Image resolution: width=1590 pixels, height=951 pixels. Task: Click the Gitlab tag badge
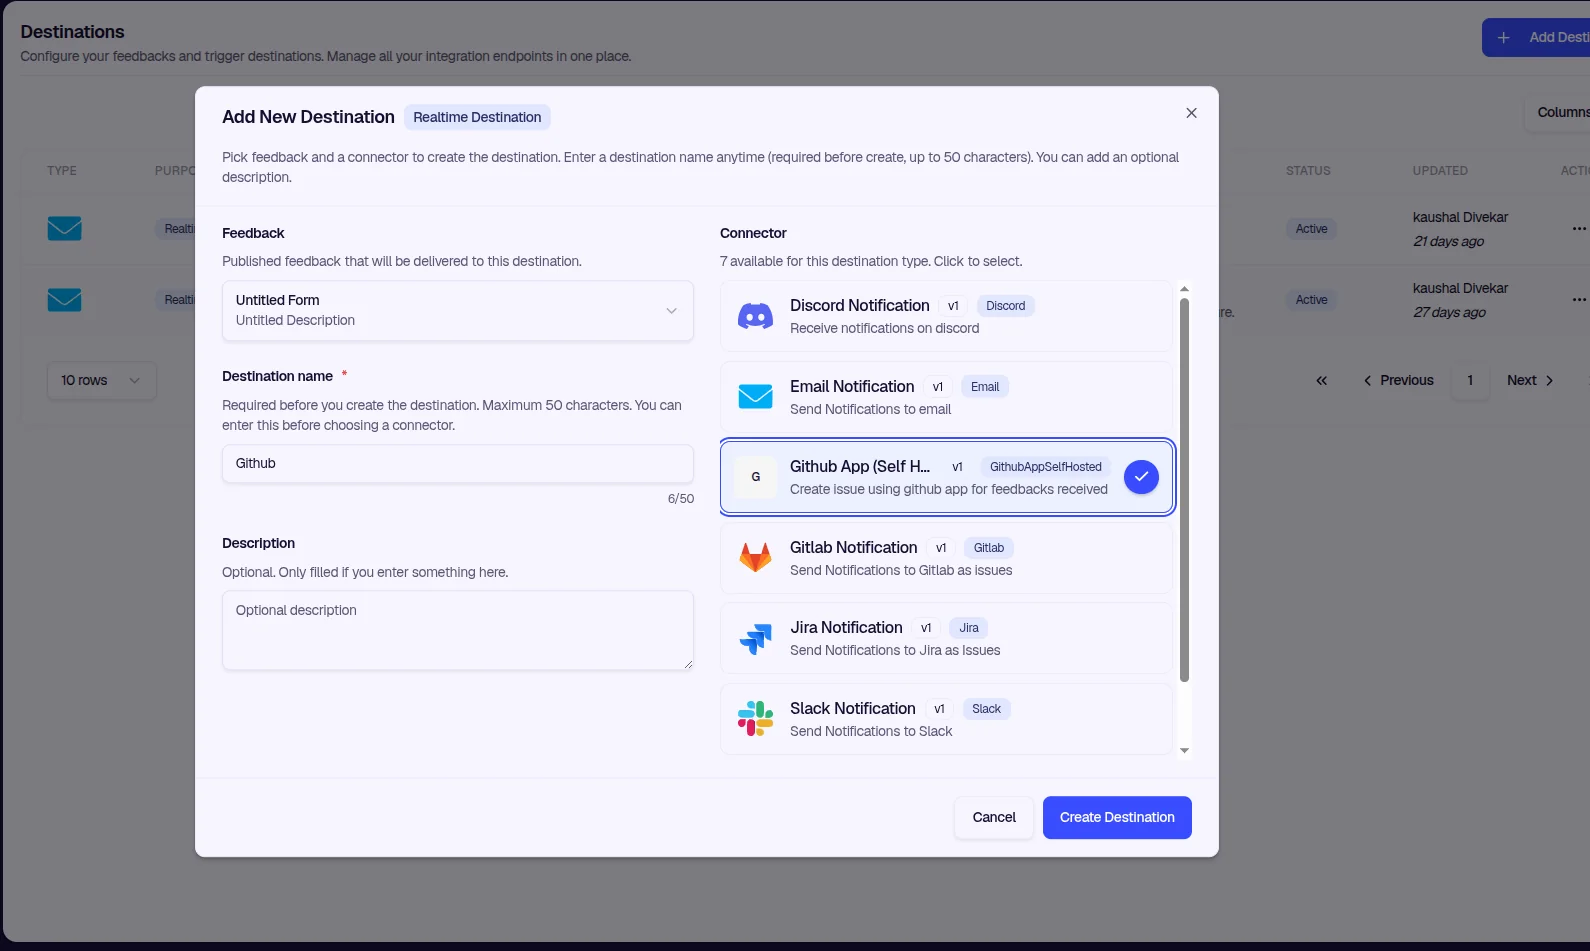point(989,548)
